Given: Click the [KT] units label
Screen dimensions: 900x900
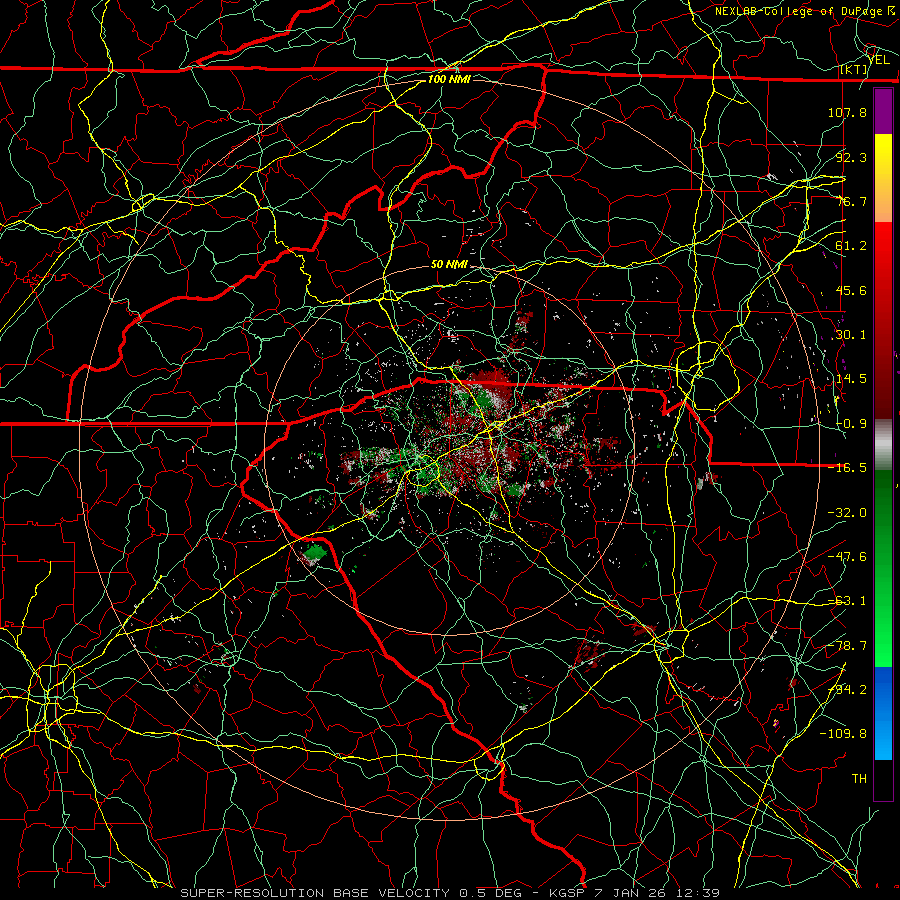Looking at the screenshot, I should click(x=854, y=69).
